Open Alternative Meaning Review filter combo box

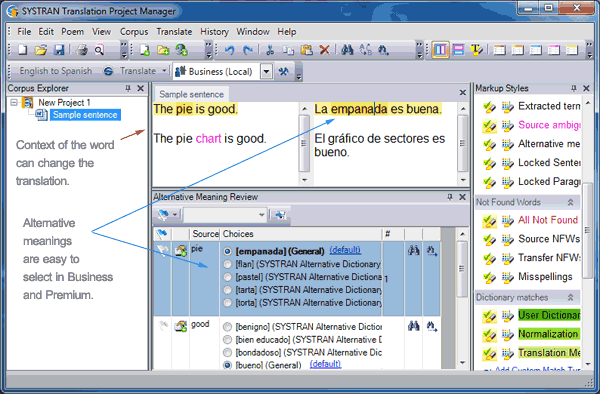pyautogui.click(x=225, y=215)
